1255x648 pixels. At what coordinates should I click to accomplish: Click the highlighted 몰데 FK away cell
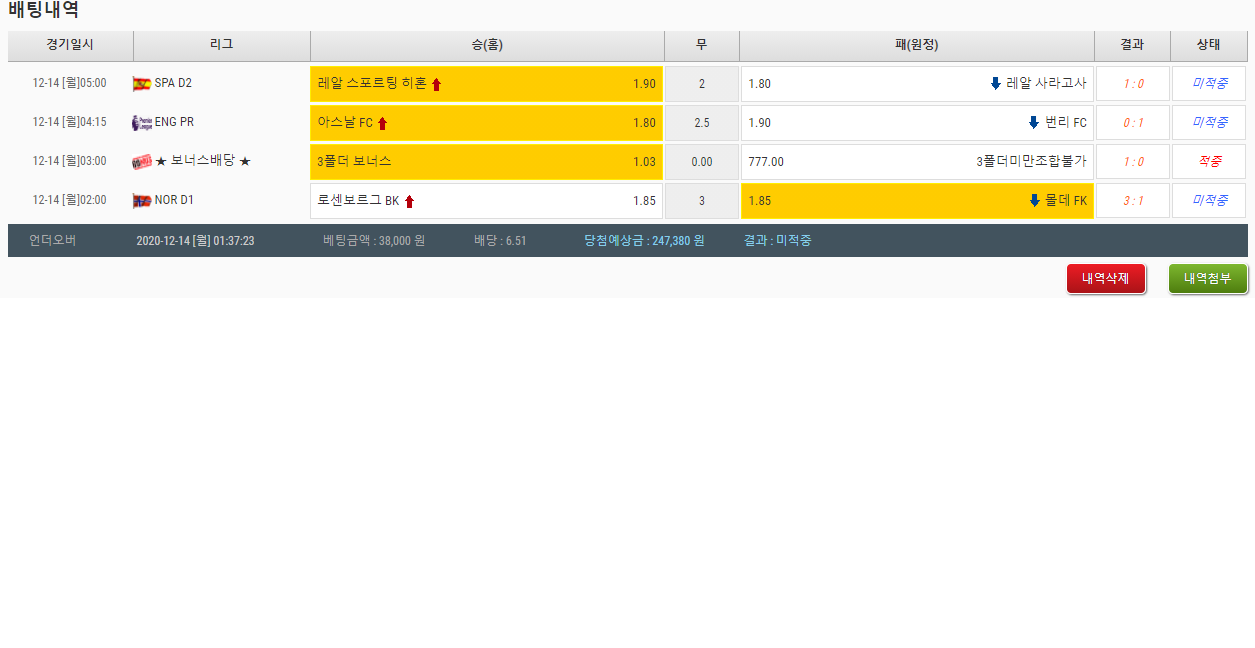(x=916, y=201)
